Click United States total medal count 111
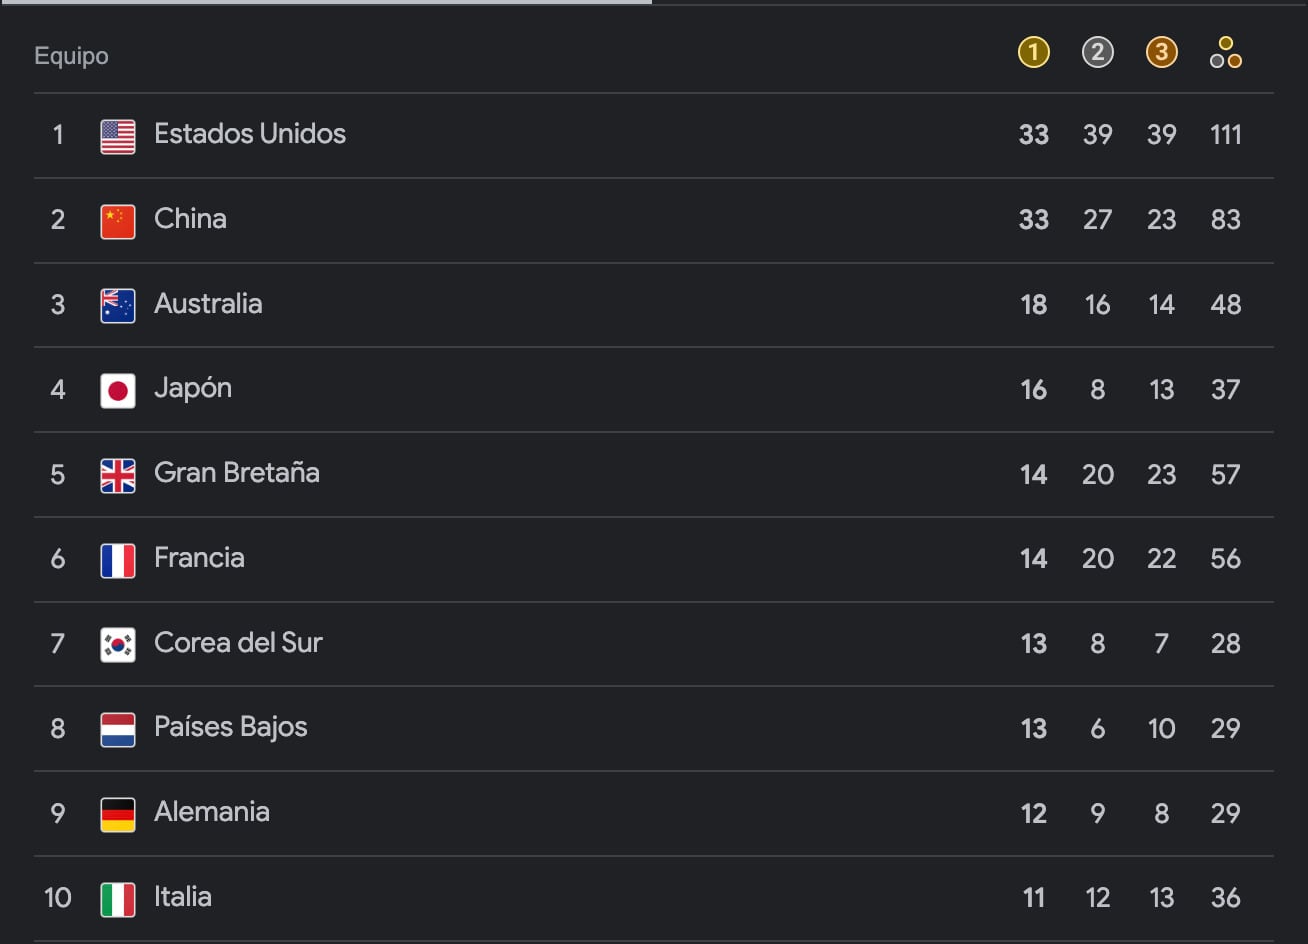This screenshot has height=944, width=1308. coord(1225,134)
